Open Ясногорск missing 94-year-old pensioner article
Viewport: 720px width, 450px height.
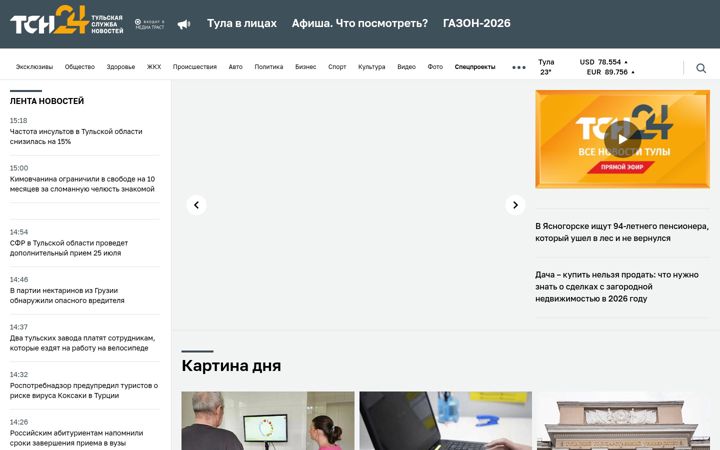[x=622, y=232]
